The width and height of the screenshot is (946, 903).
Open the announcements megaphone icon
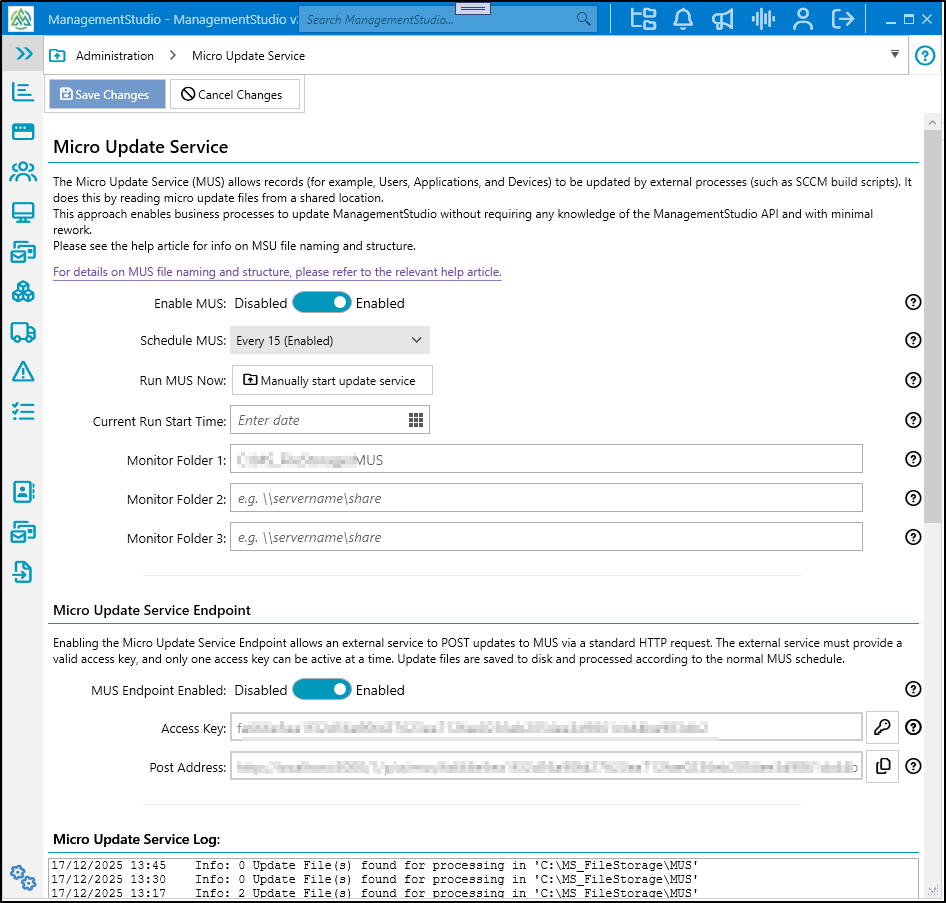[722, 19]
